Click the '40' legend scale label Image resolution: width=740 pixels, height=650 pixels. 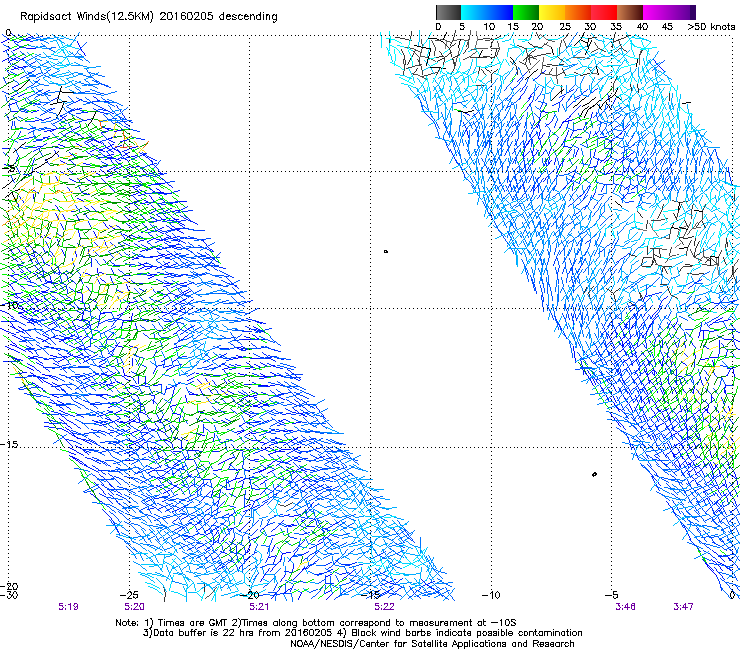[x=642, y=27]
